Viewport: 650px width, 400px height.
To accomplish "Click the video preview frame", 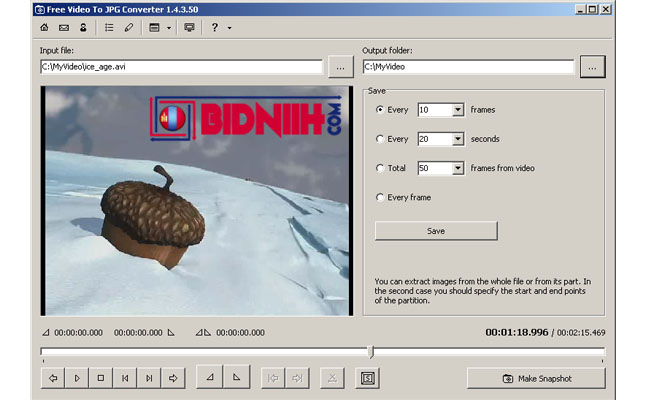I will [197, 201].
